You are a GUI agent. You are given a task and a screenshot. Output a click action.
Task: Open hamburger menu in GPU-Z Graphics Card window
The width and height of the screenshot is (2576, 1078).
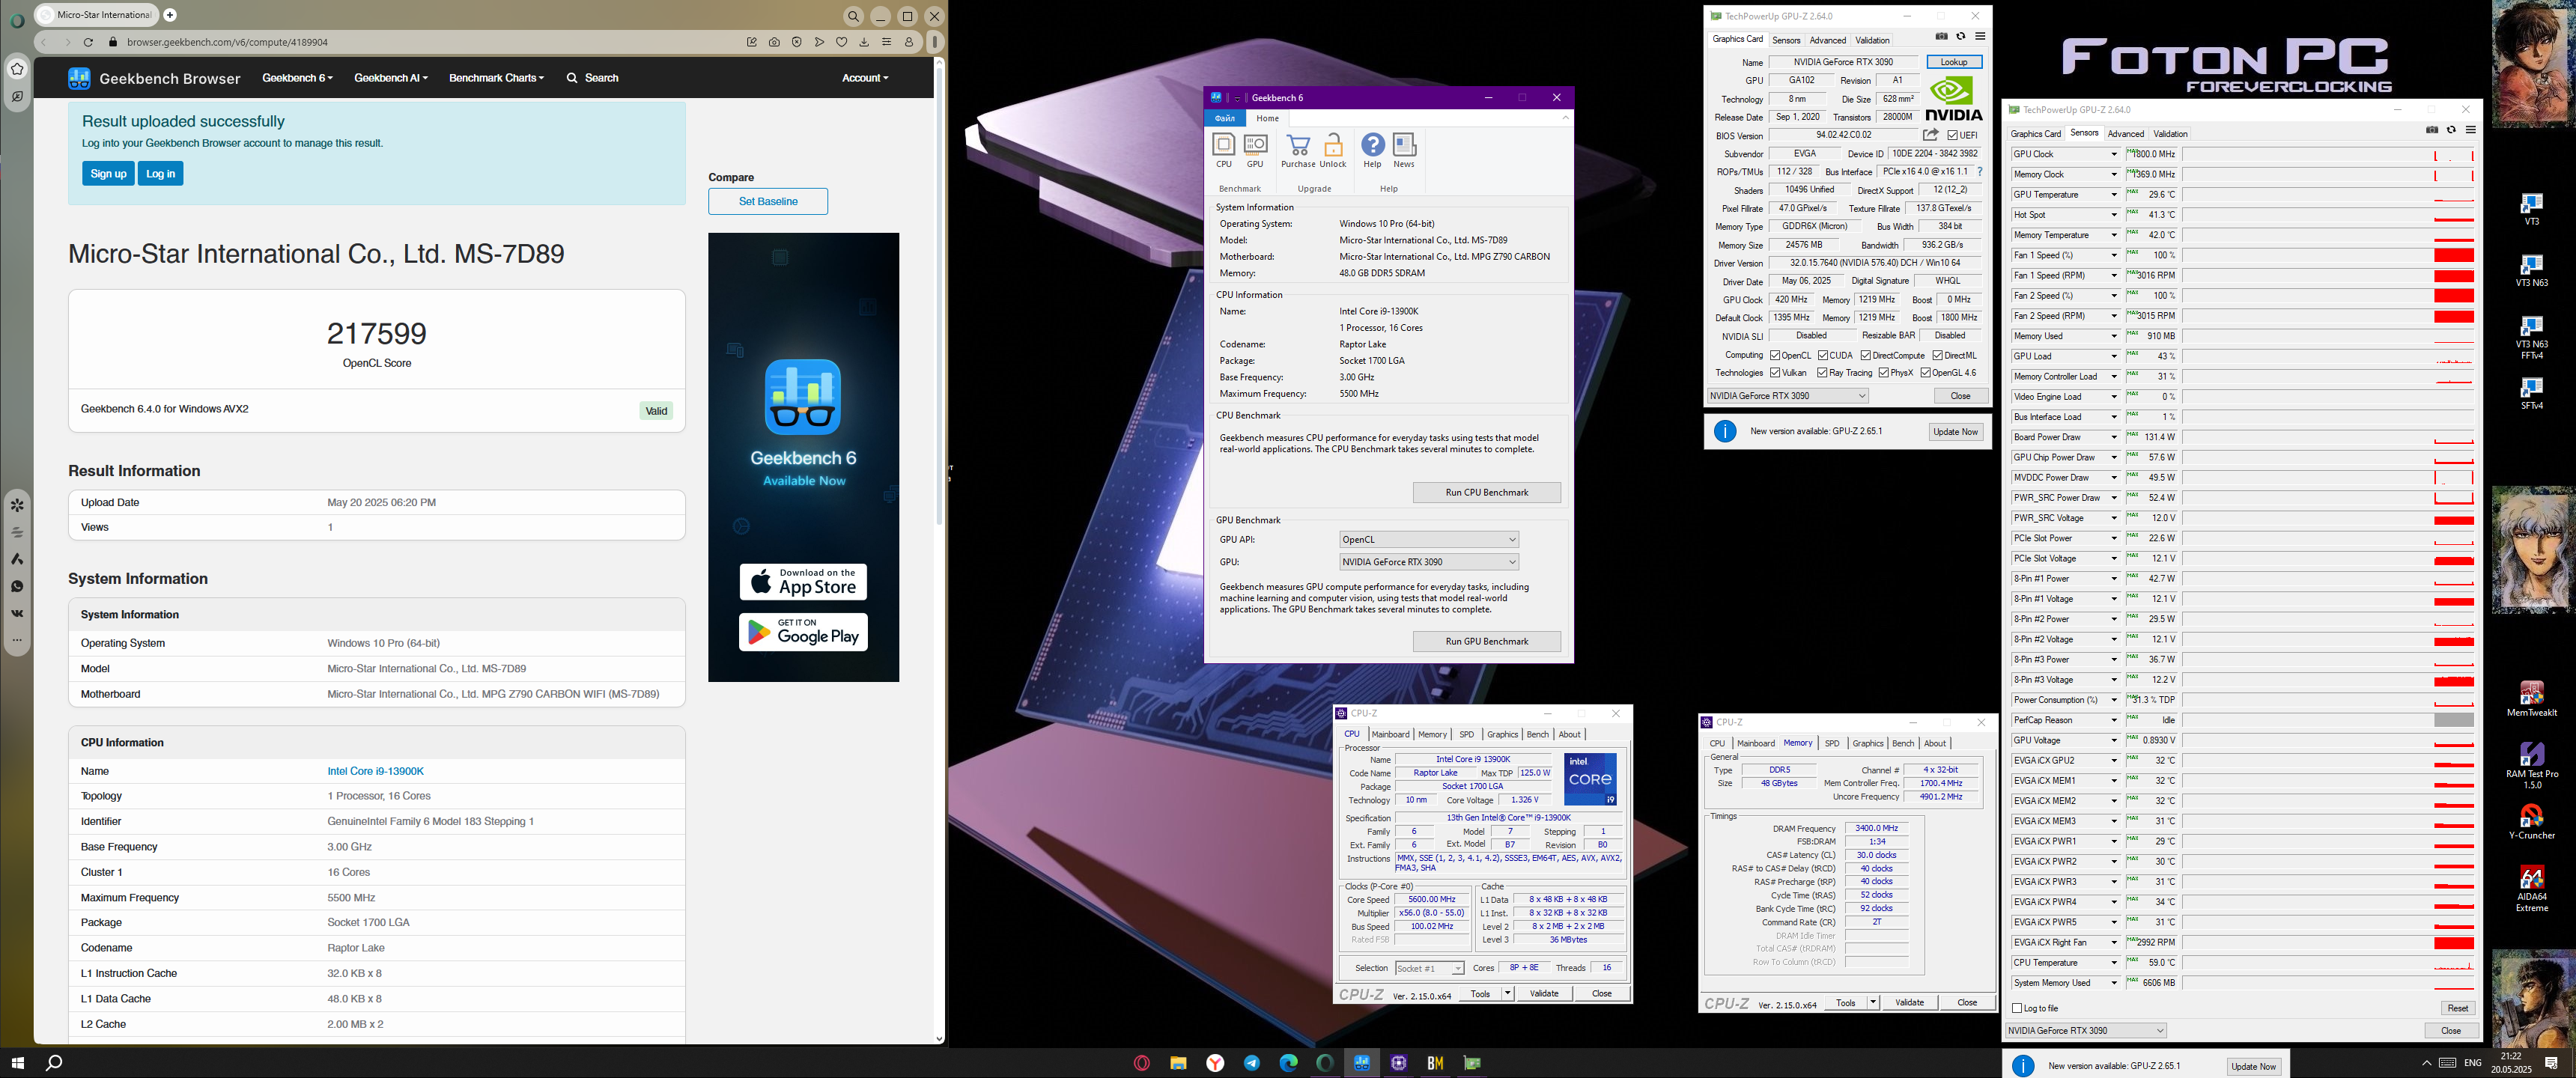(1980, 37)
